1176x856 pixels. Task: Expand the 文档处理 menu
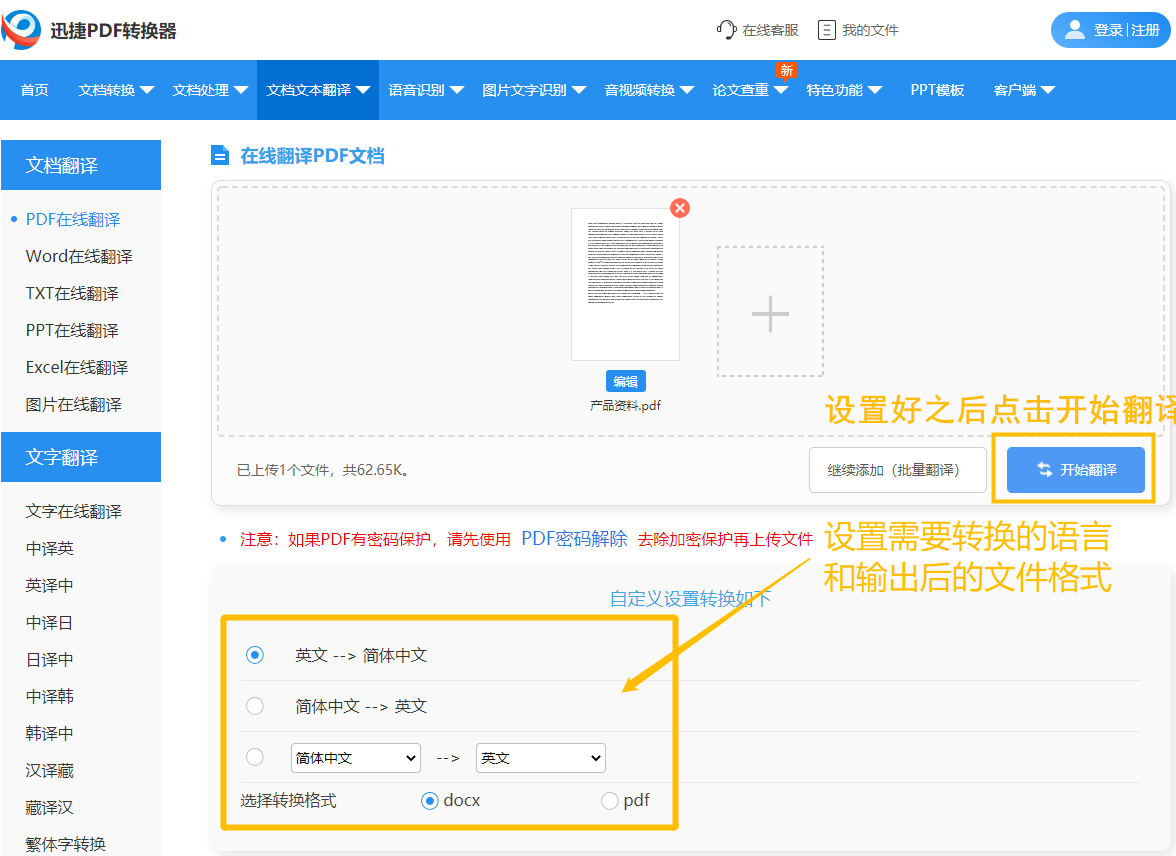pos(210,90)
